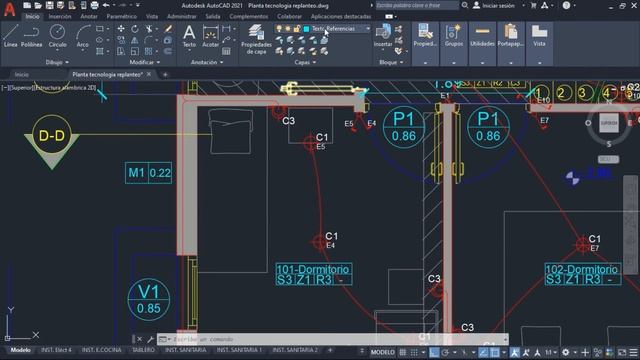Select the Círculo tool

pyautogui.click(x=57, y=36)
